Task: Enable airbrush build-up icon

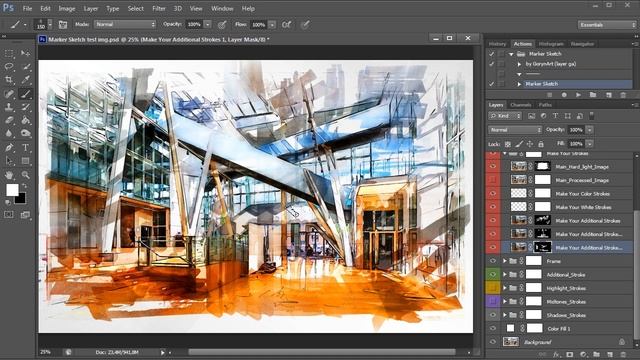Action: pyautogui.click(x=287, y=24)
